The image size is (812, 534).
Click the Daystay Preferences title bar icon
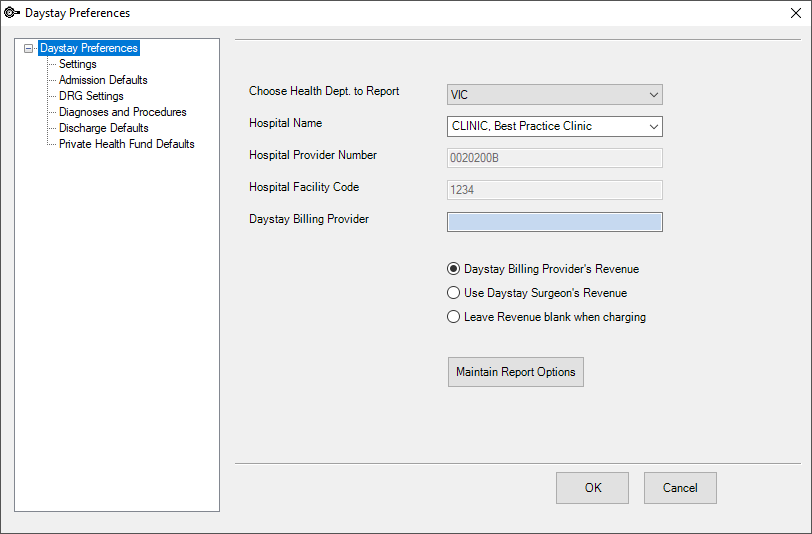[x=12, y=12]
